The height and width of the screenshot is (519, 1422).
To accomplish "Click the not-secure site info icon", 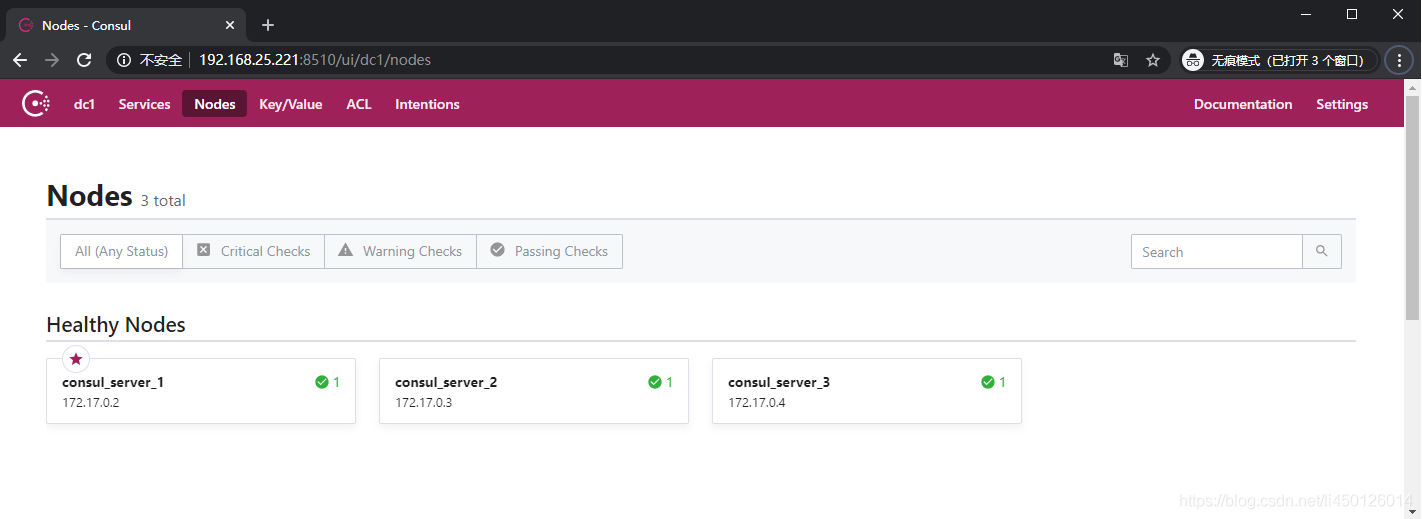I will tap(124, 60).
